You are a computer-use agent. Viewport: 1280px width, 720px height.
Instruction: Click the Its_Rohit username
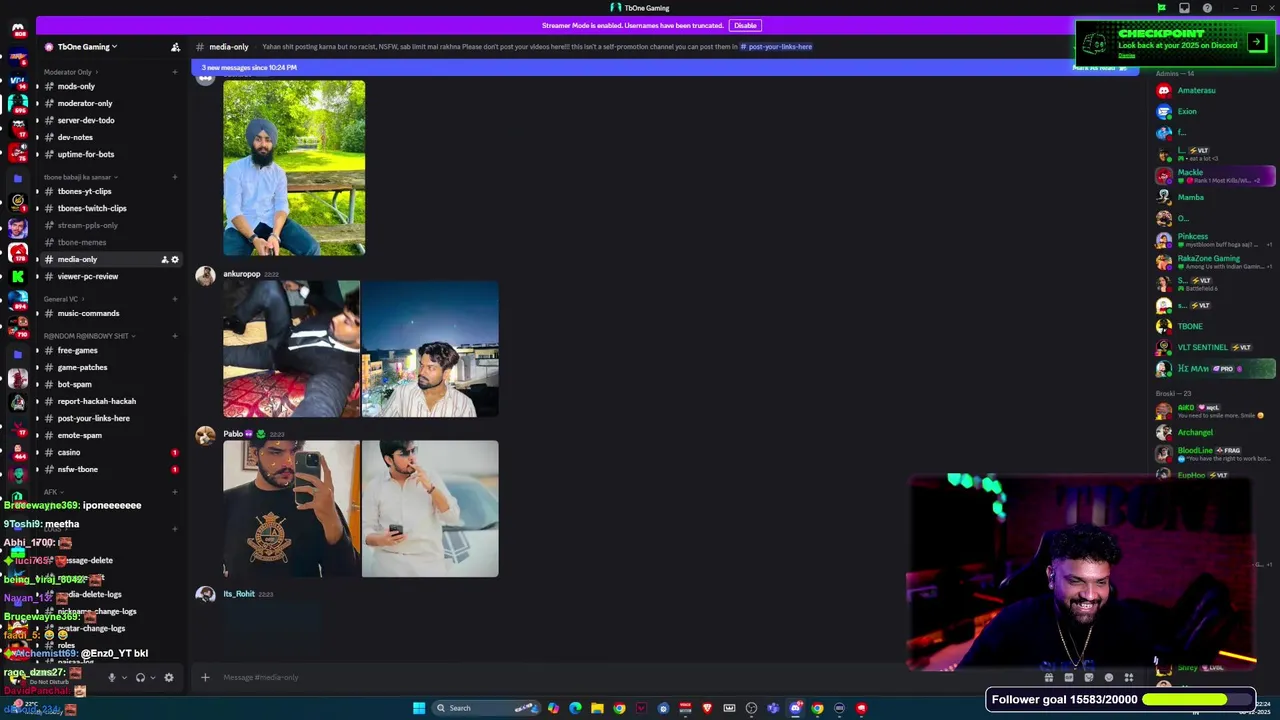[x=239, y=594]
